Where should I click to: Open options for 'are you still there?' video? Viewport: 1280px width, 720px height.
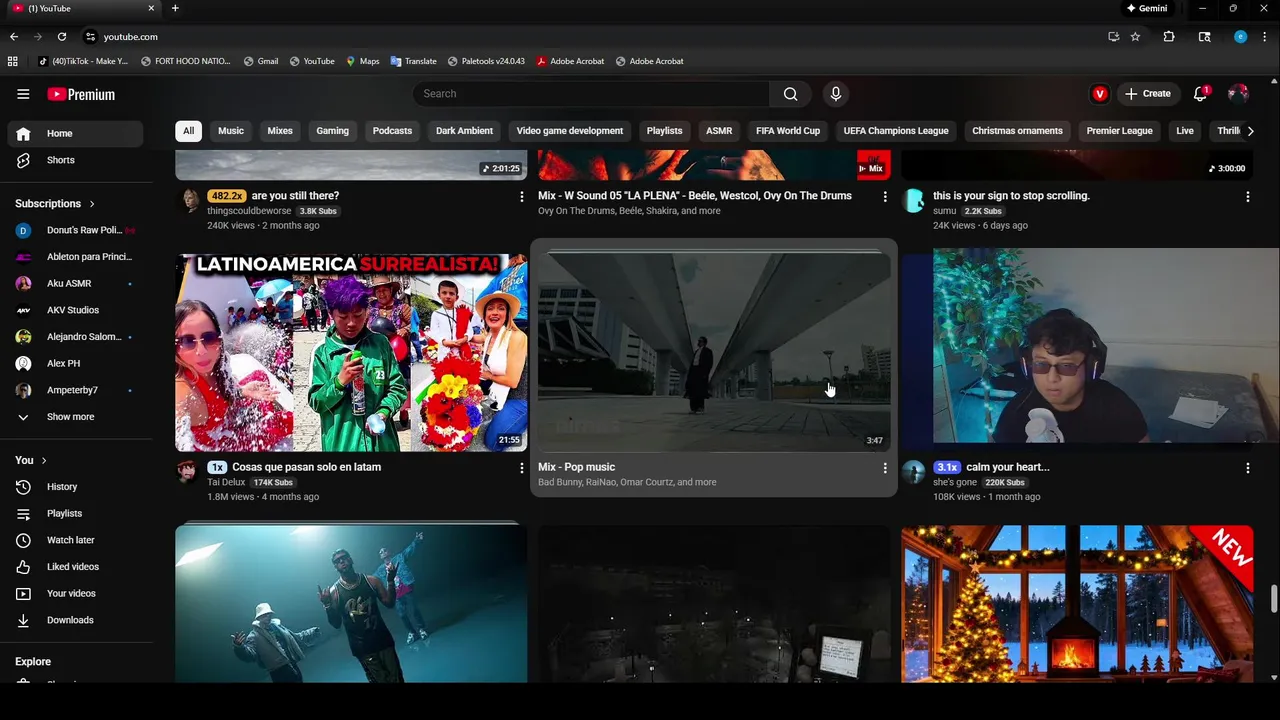point(521,197)
